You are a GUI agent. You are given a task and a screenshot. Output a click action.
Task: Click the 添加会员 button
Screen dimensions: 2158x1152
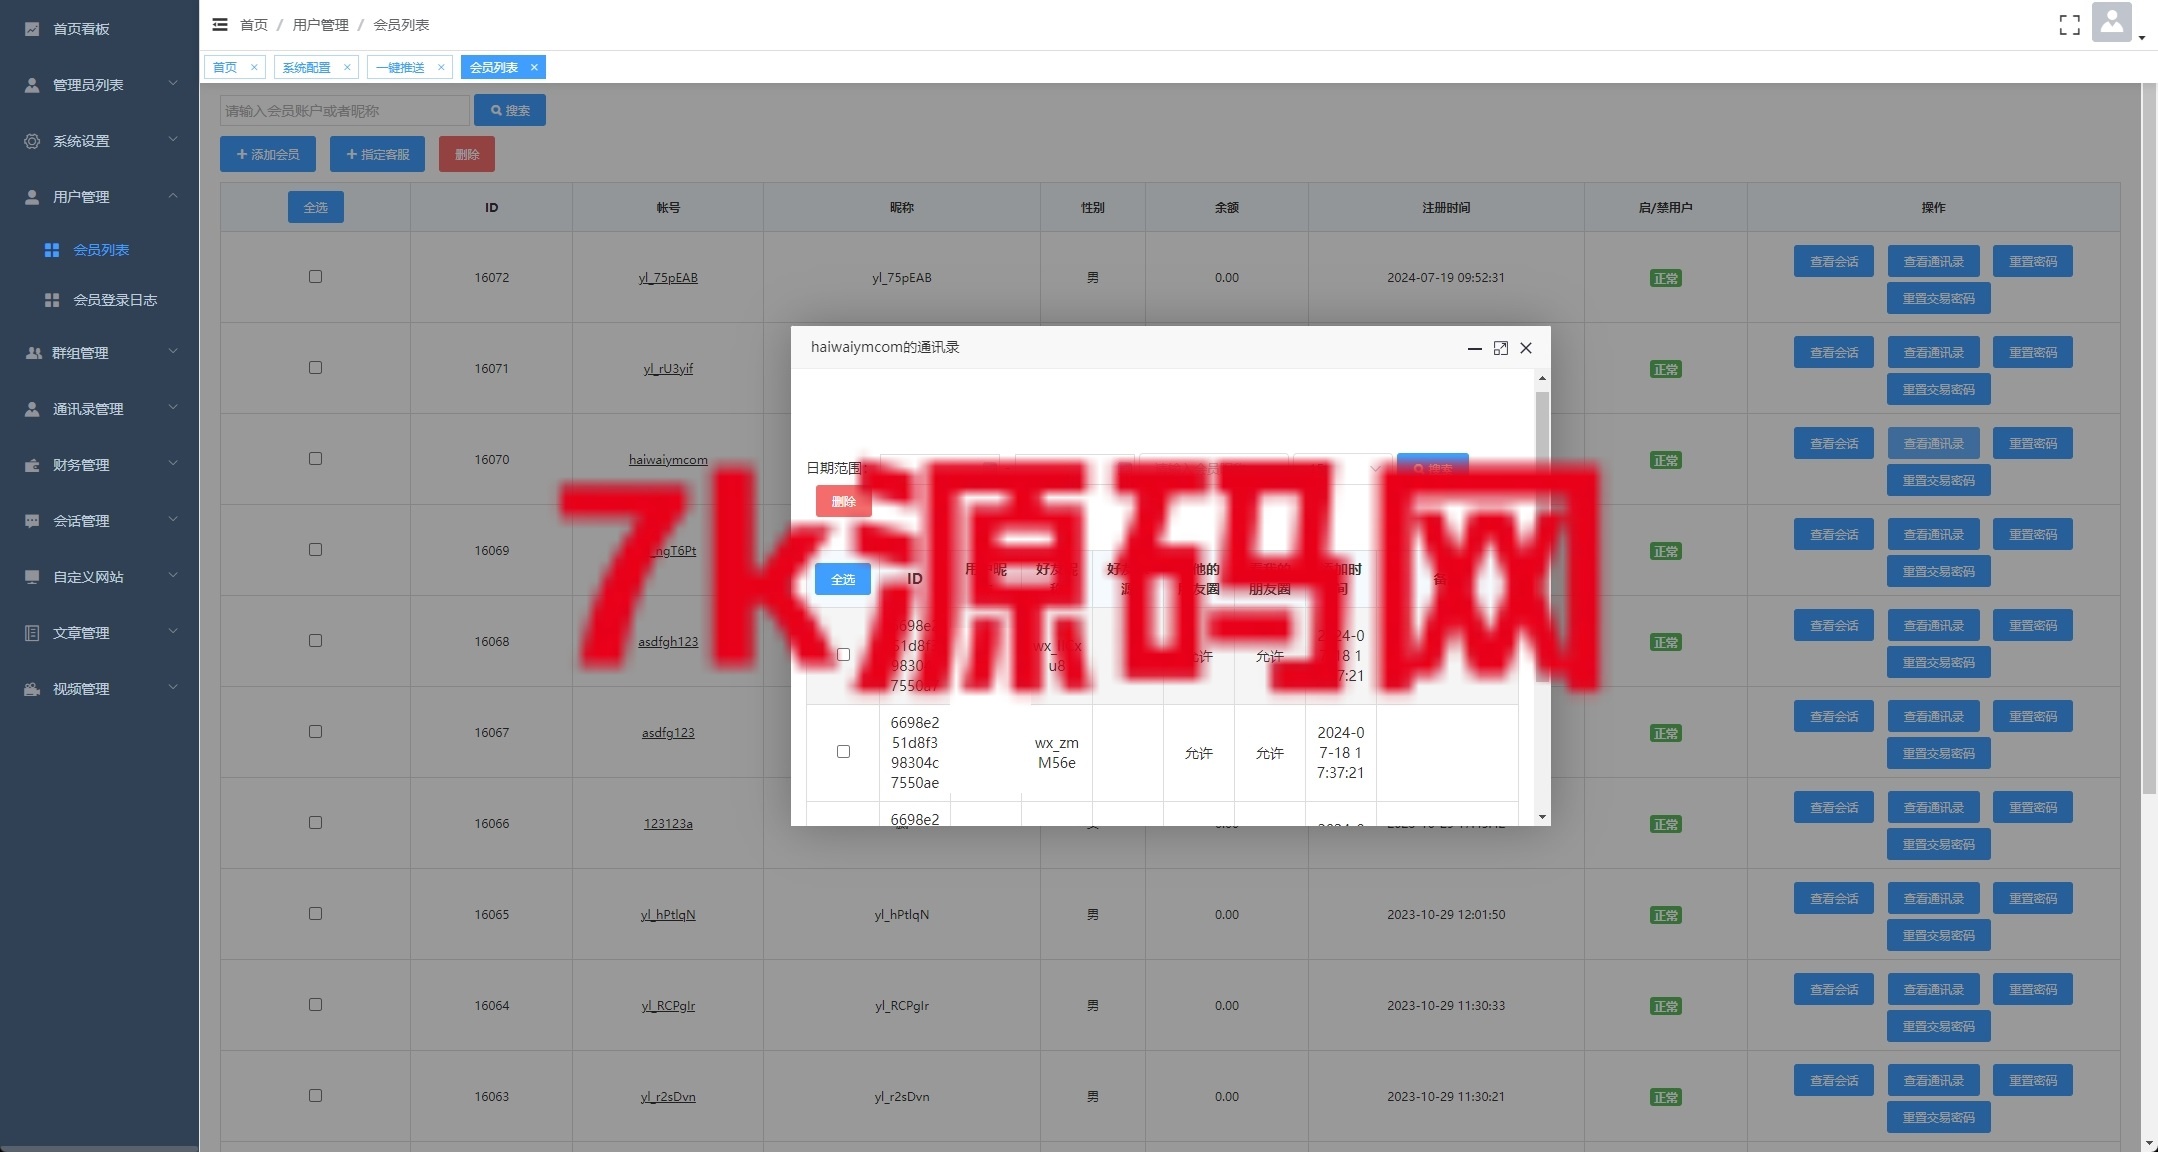[x=268, y=154]
